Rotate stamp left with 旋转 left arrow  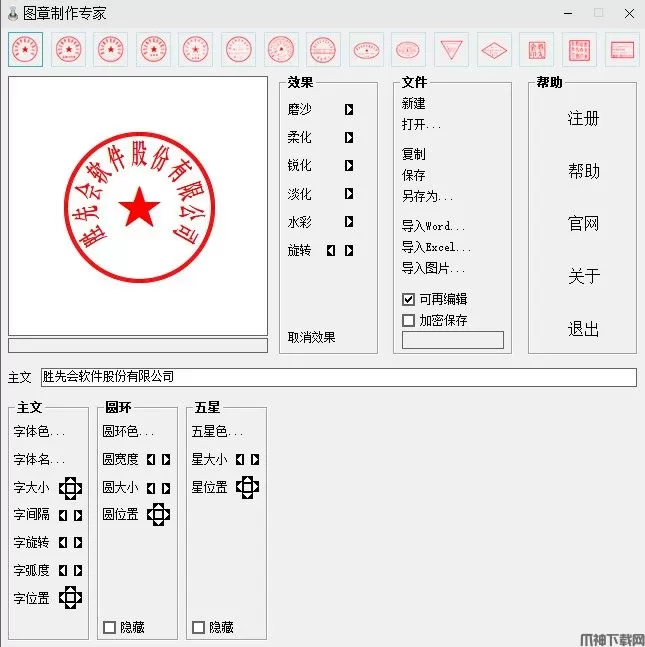[331, 250]
